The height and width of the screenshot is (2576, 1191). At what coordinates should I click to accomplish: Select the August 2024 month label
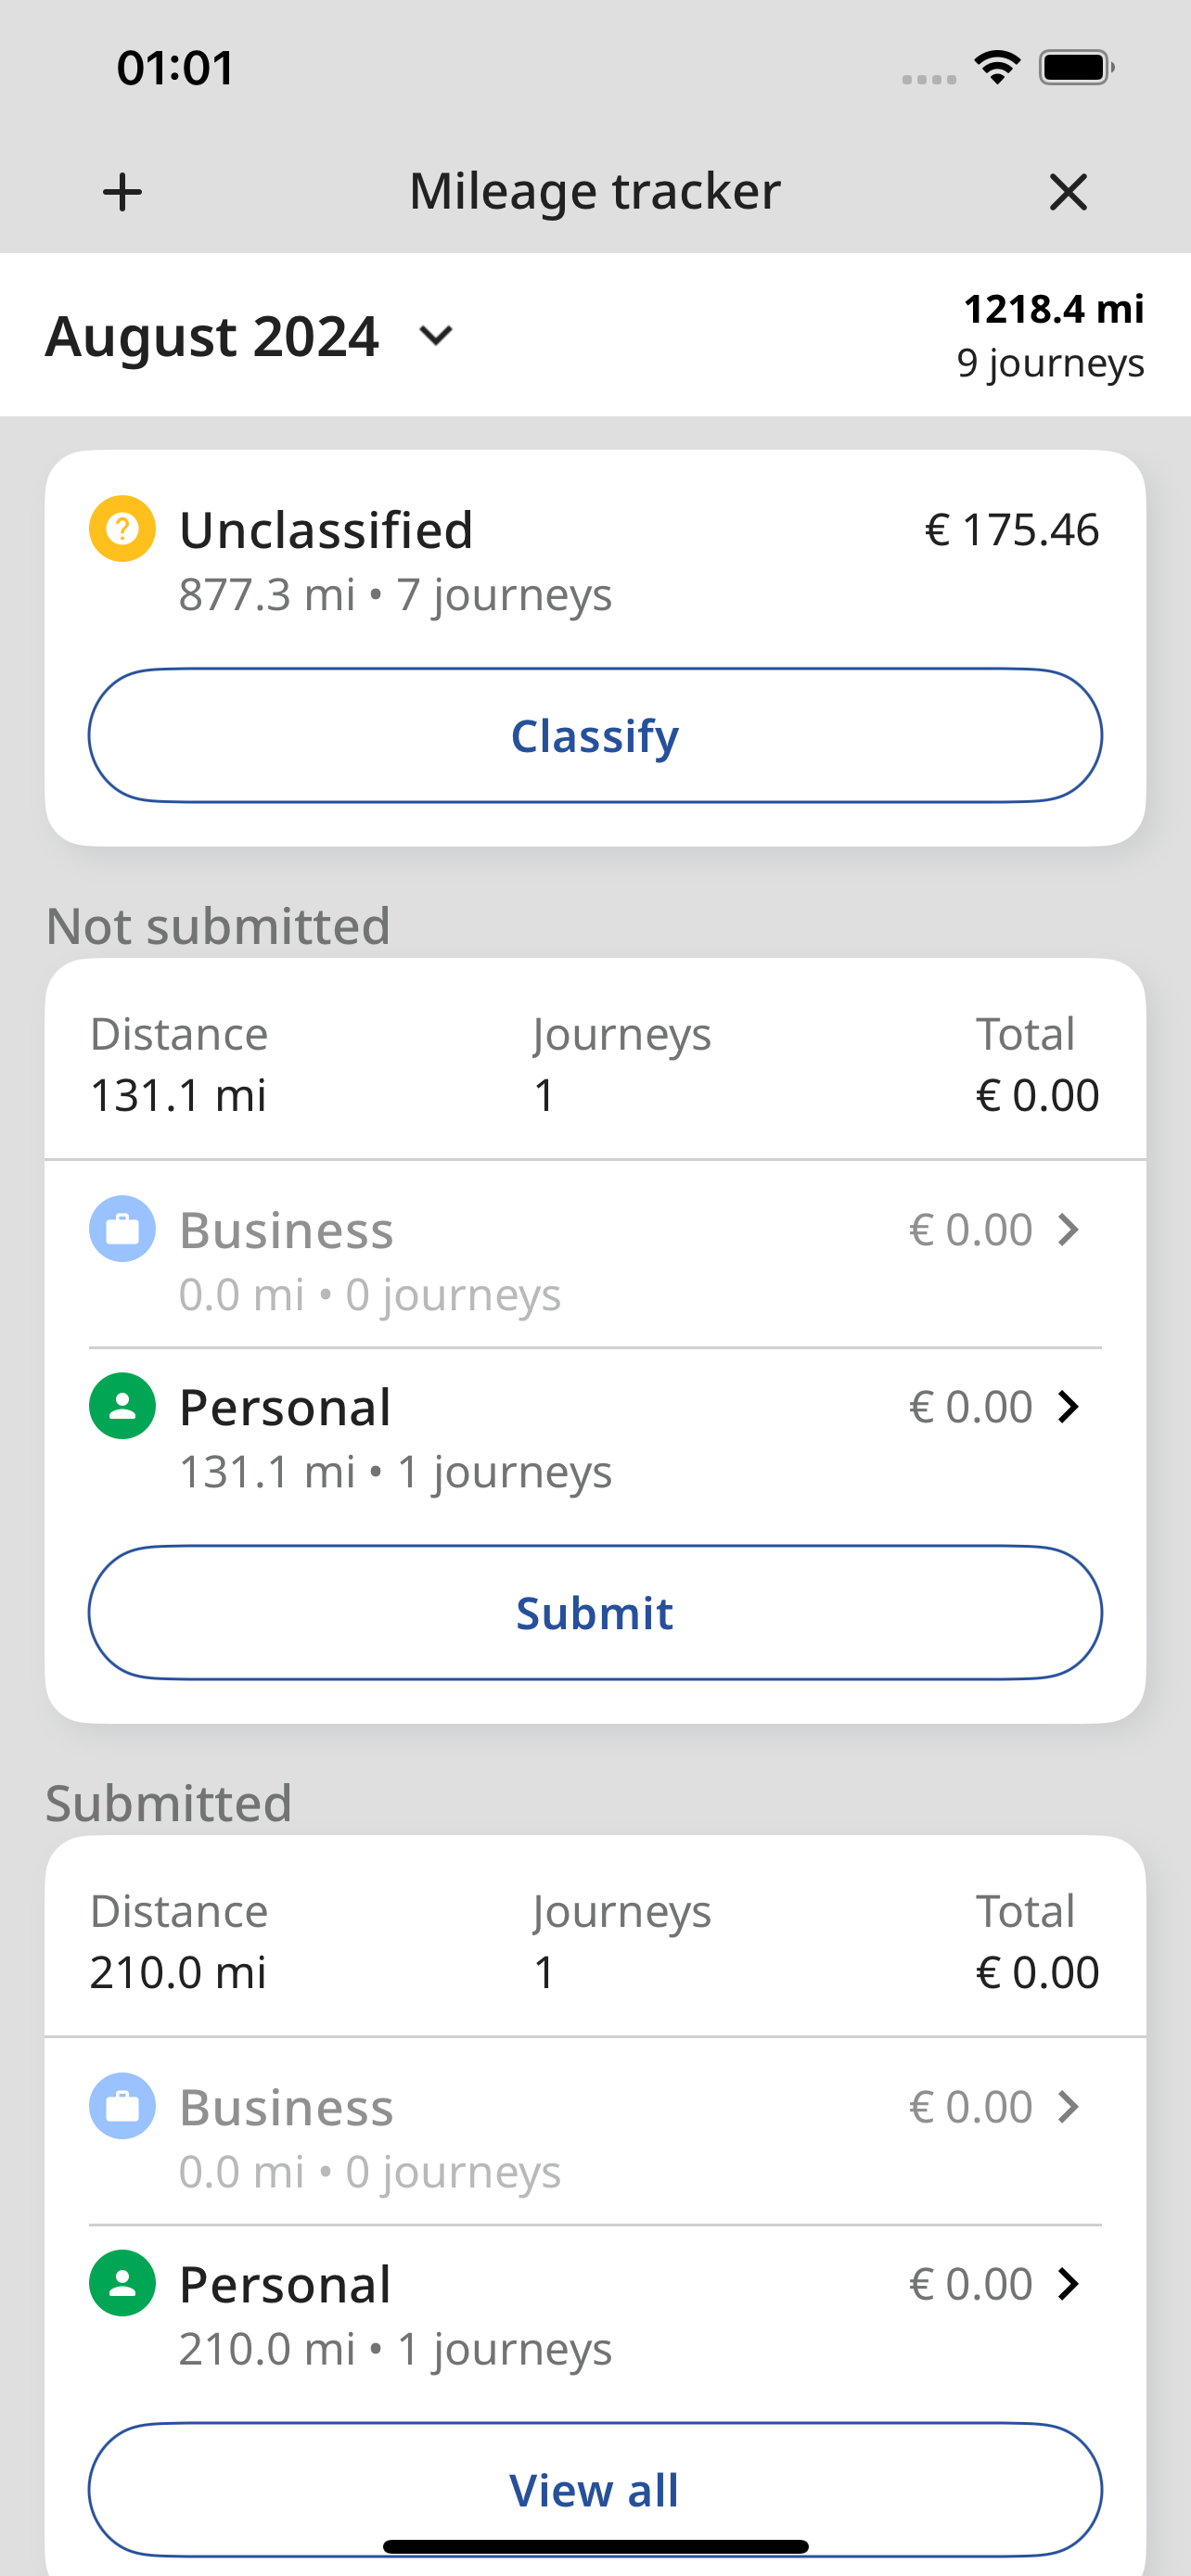point(212,335)
